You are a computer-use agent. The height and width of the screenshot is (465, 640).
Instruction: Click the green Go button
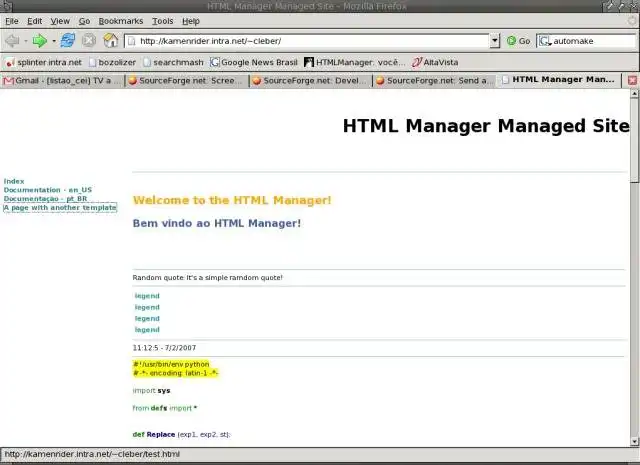pyautogui.click(x=518, y=41)
